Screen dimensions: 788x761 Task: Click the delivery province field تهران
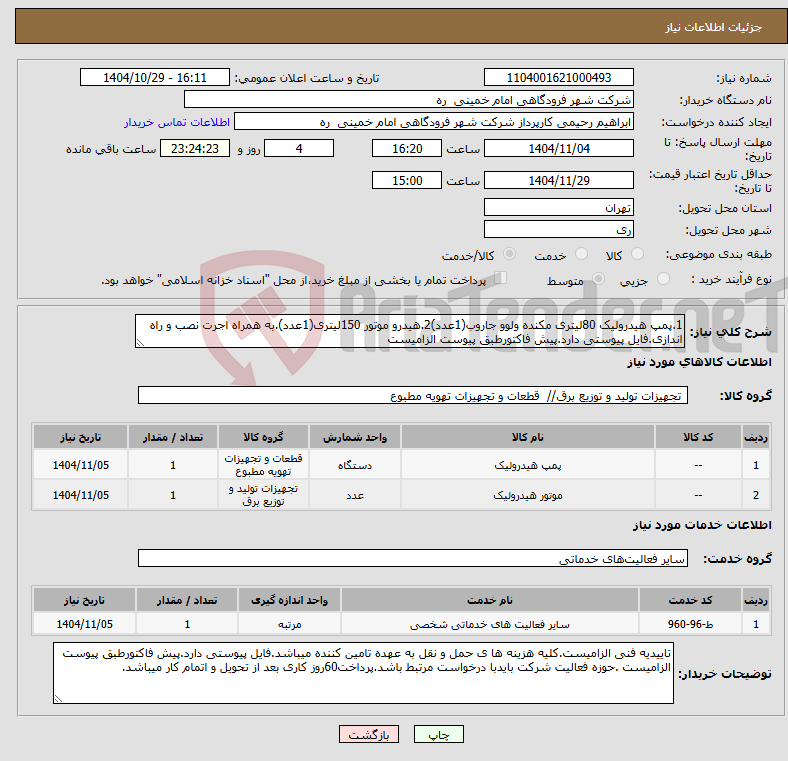click(558, 207)
